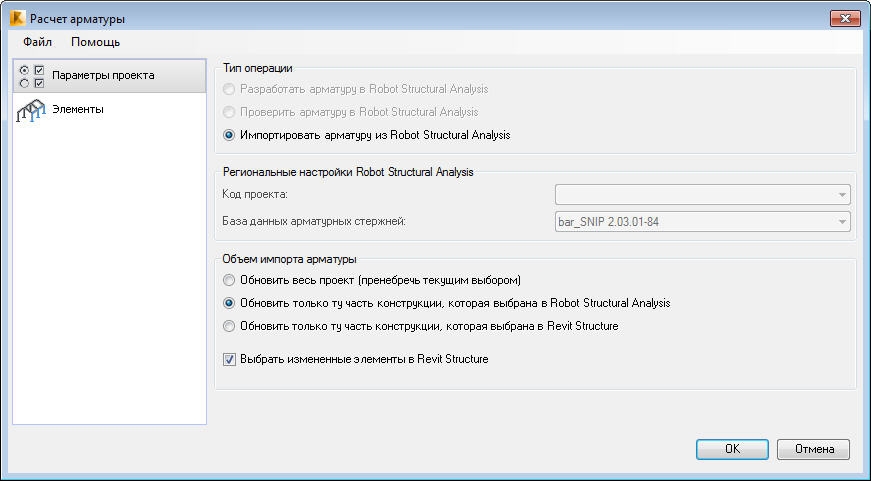This screenshot has height=481, width=871.
Task: Click the Объем импорта арматуры label
Action: (x=289, y=259)
